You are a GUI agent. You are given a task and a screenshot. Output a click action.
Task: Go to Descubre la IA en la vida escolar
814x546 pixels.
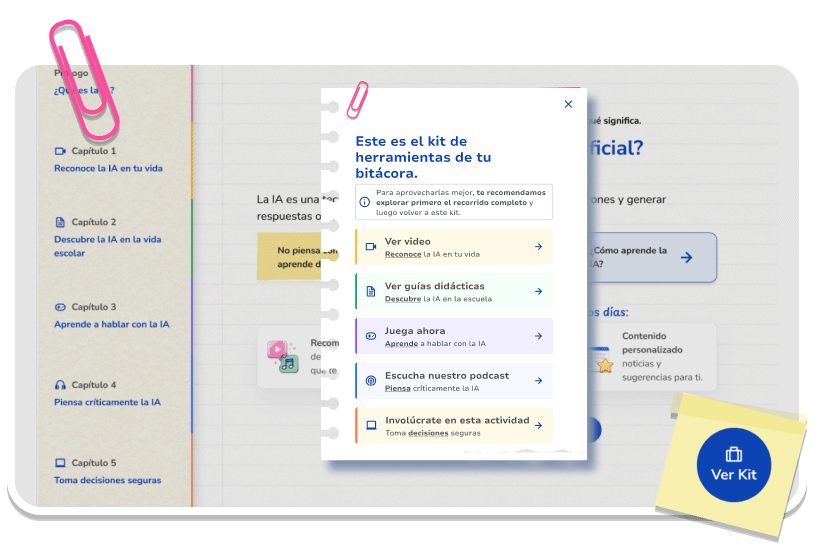tap(107, 246)
